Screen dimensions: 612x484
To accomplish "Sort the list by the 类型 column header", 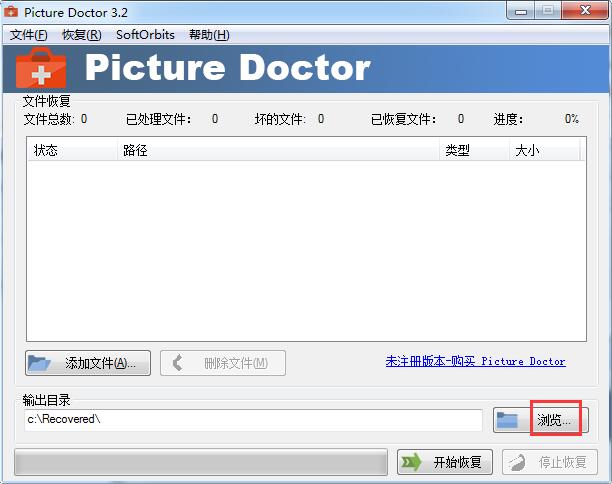I will [x=475, y=150].
